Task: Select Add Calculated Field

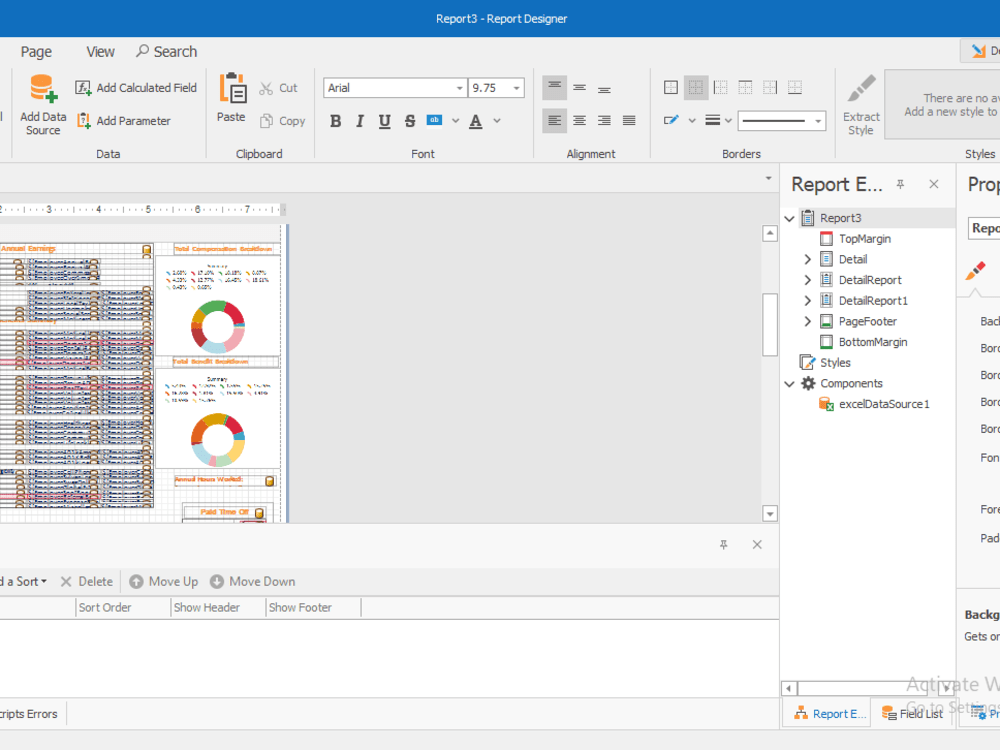Action: (136, 87)
